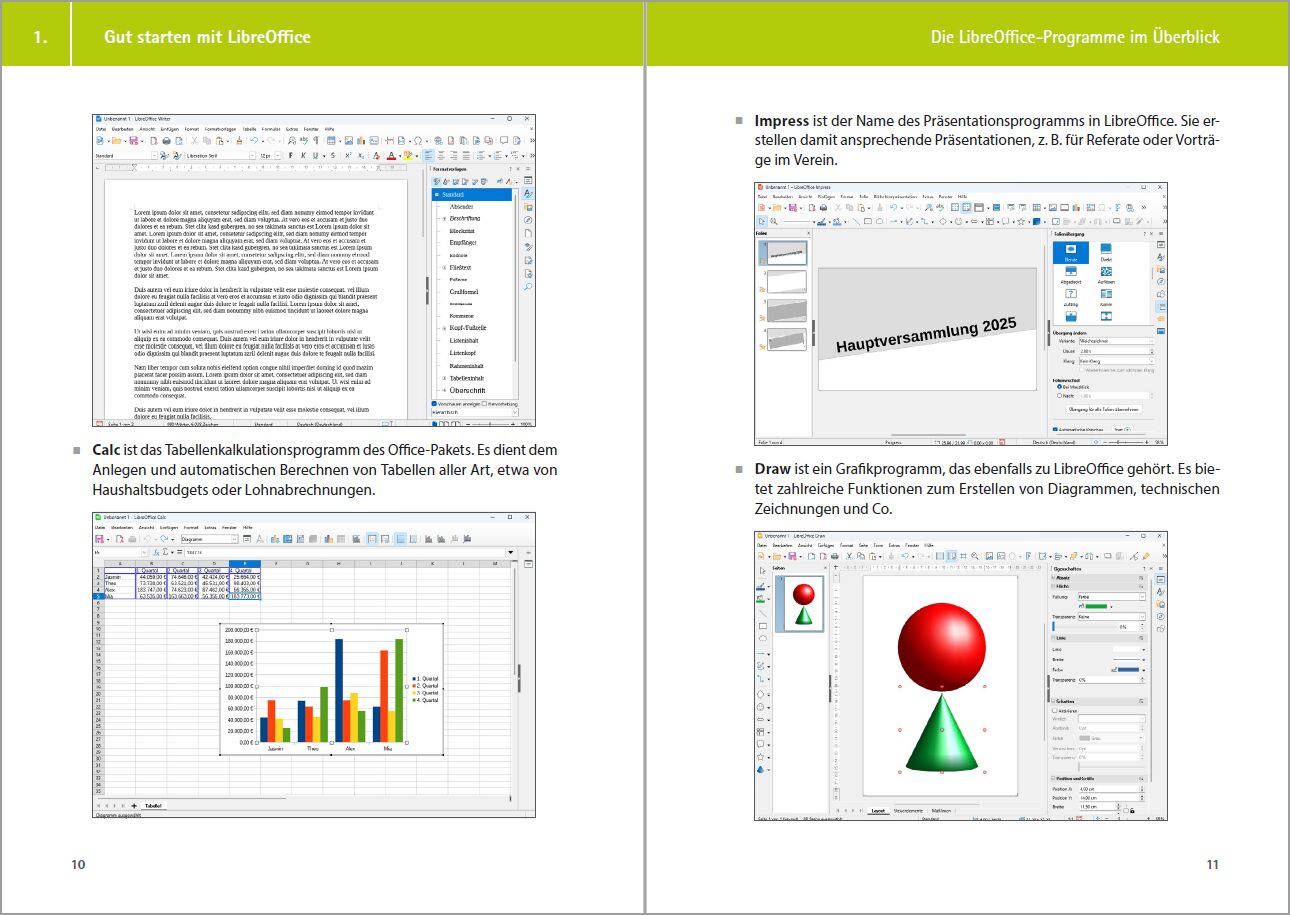Select slide 4 thumbnail in Impress slide panel
The height and width of the screenshot is (915, 1290).
pyautogui.click(x=789, y=340)
